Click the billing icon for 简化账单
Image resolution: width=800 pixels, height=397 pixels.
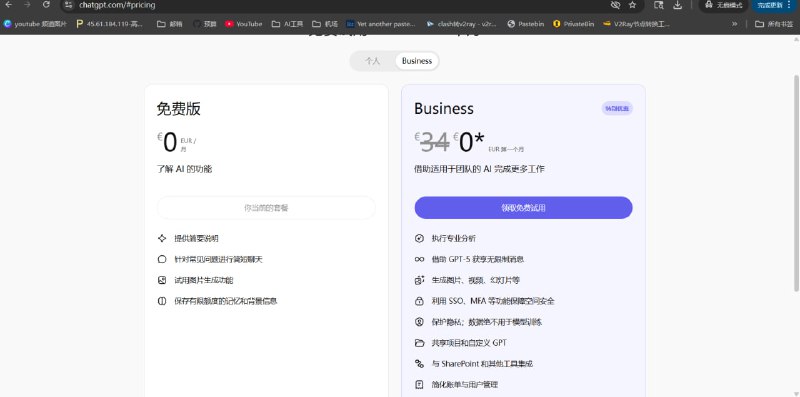point(419,384)
